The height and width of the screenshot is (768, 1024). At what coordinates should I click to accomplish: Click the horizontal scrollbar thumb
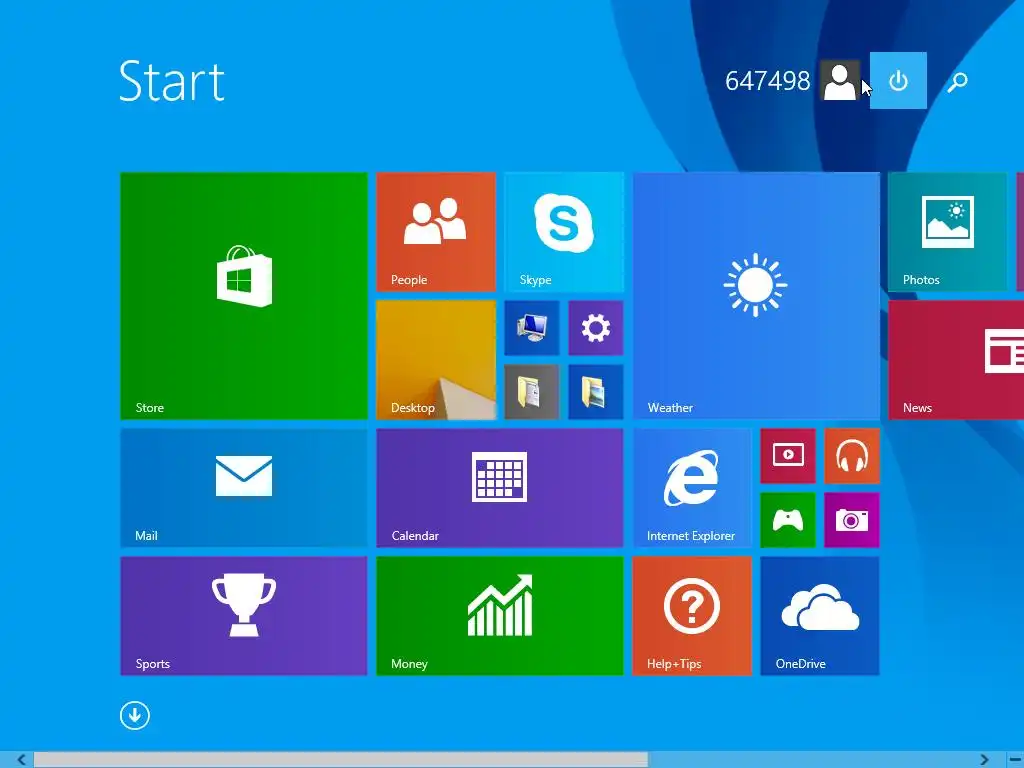click(341, 760)
